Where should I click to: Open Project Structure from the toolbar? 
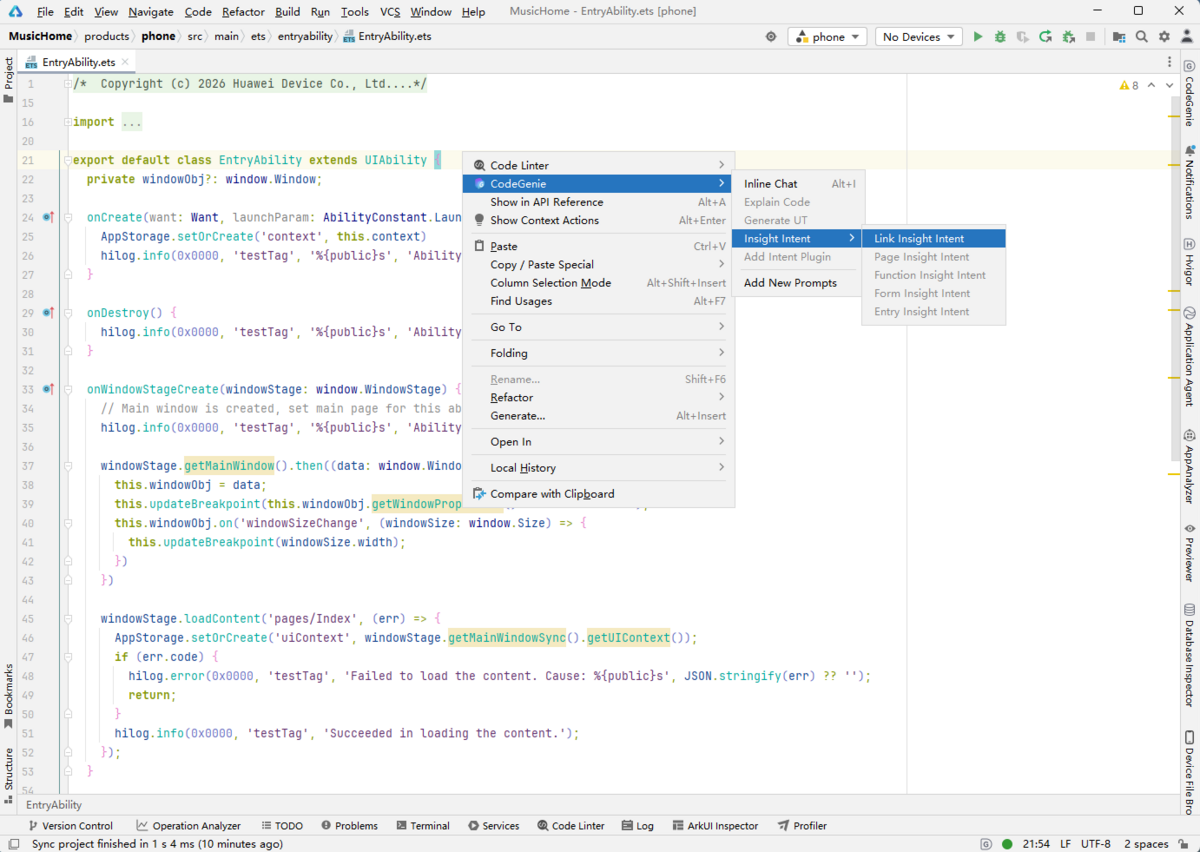[1119, 37]
